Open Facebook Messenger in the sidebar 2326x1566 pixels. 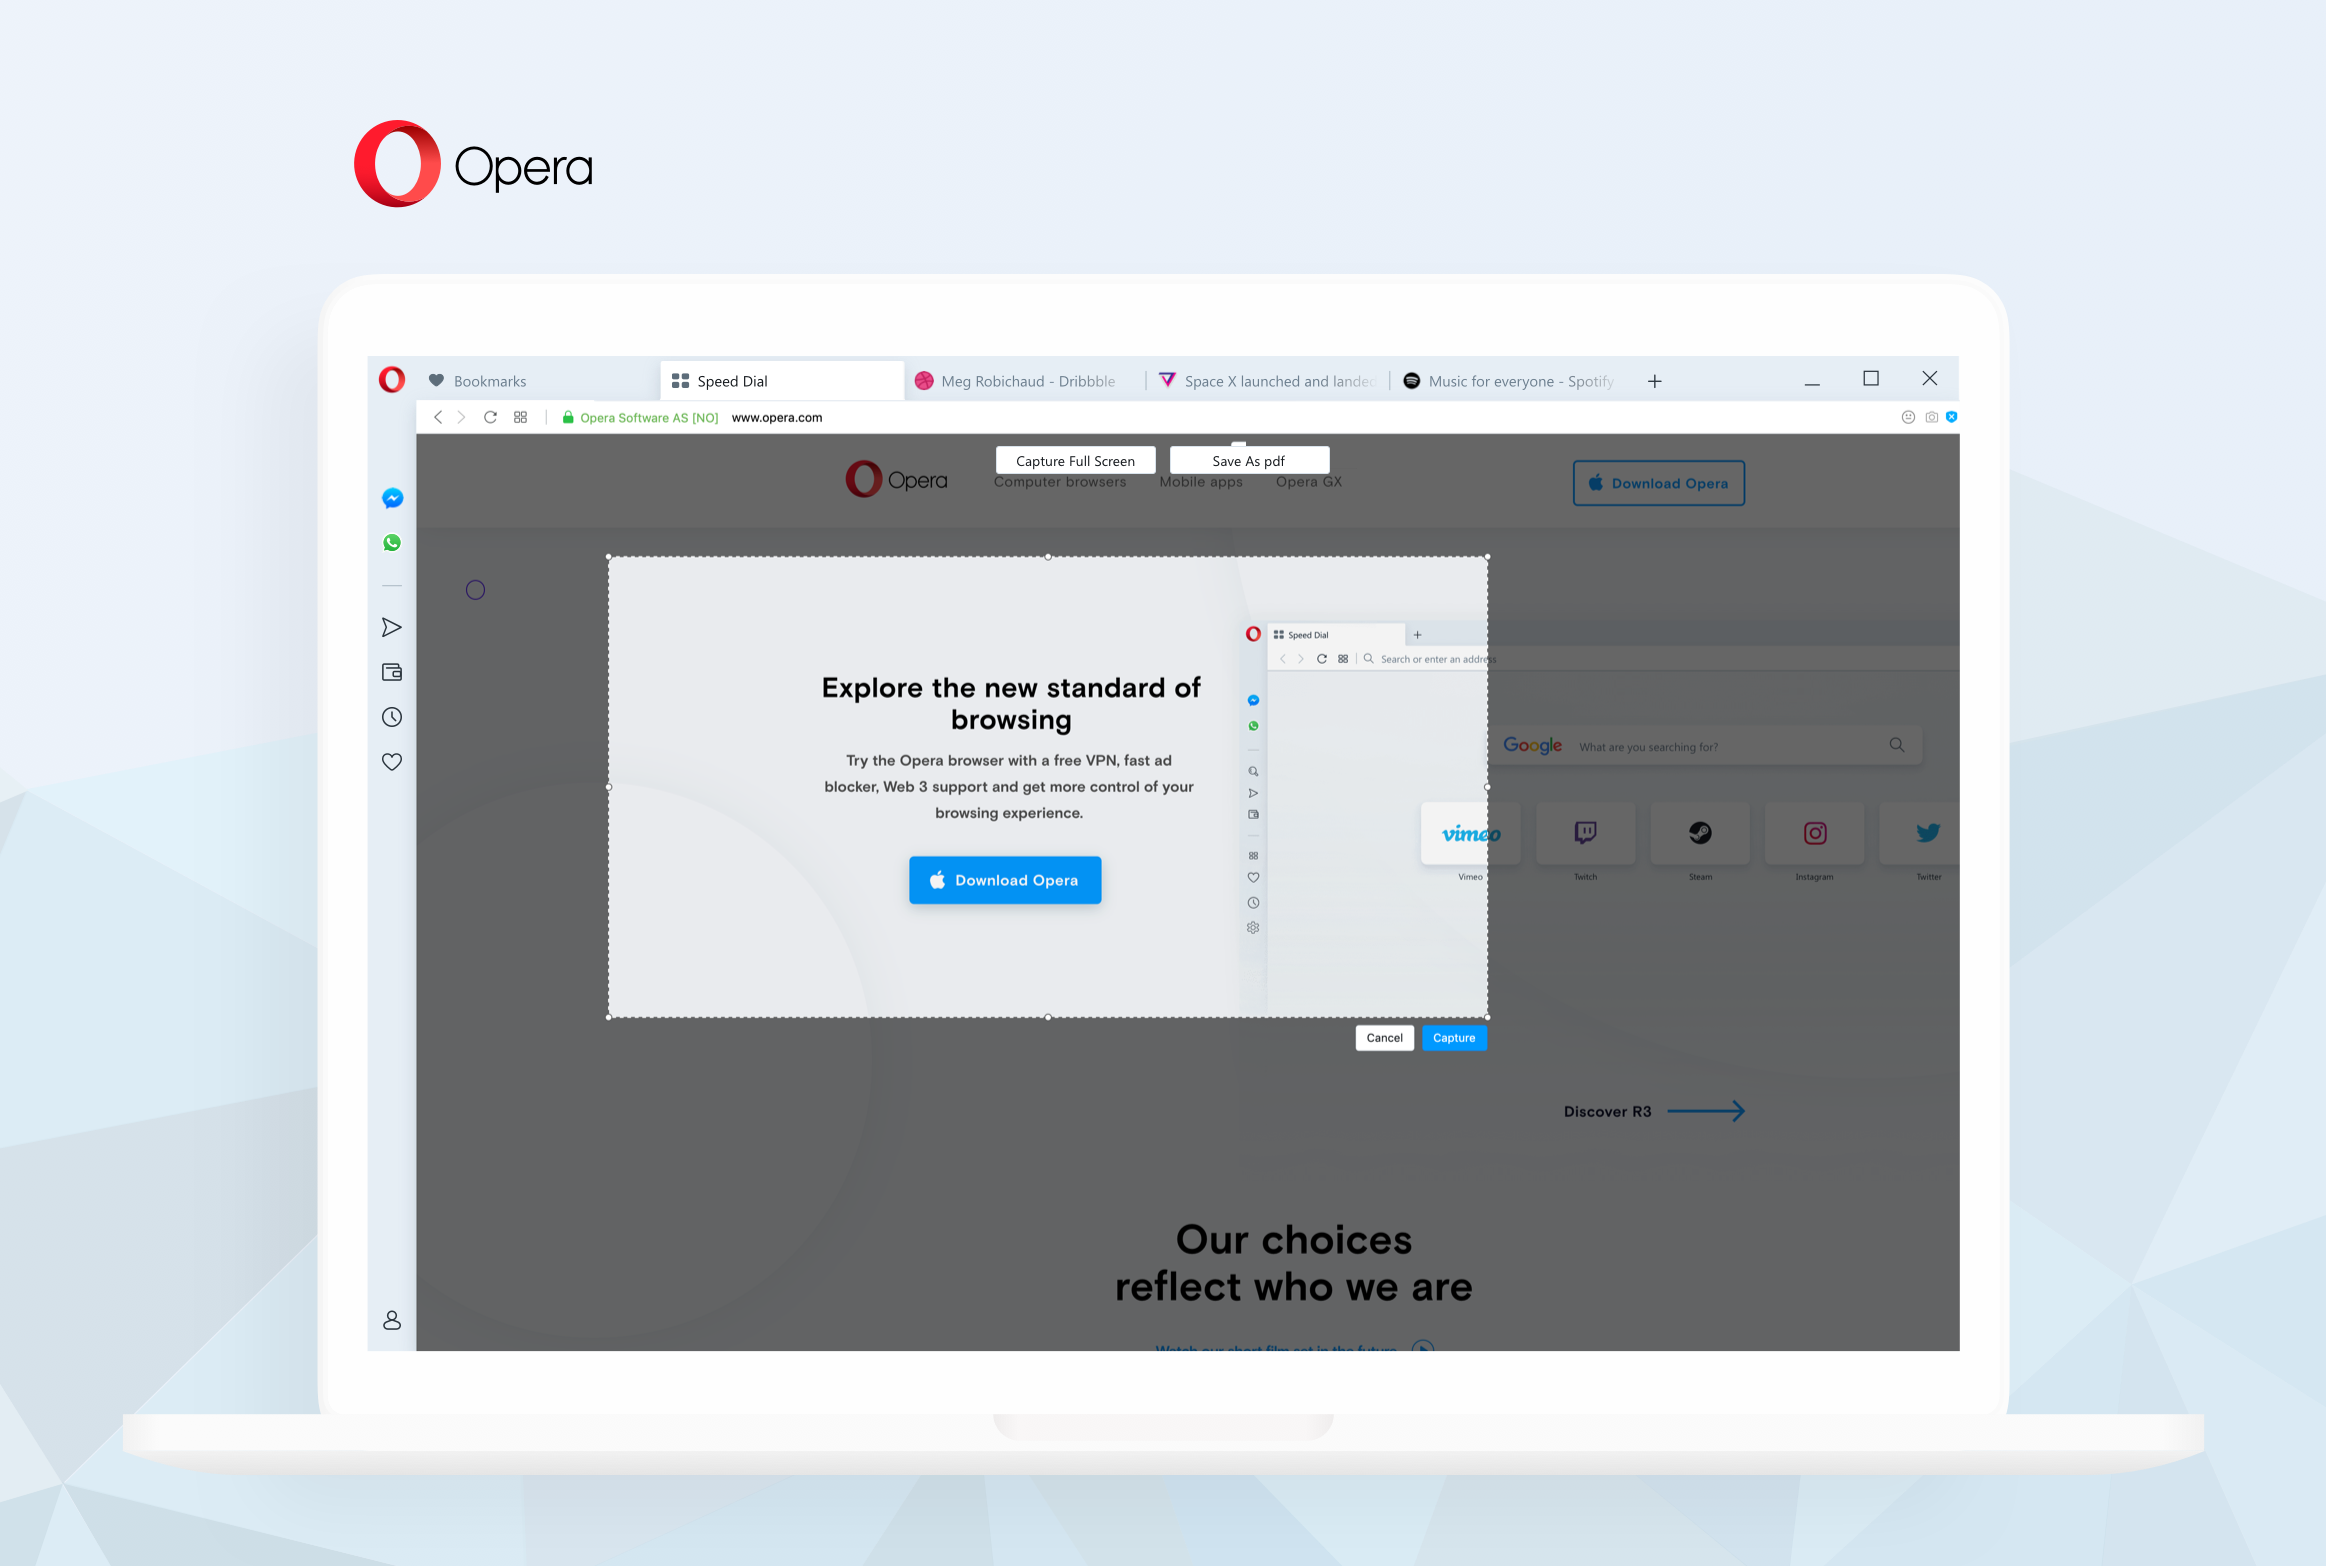392,498
